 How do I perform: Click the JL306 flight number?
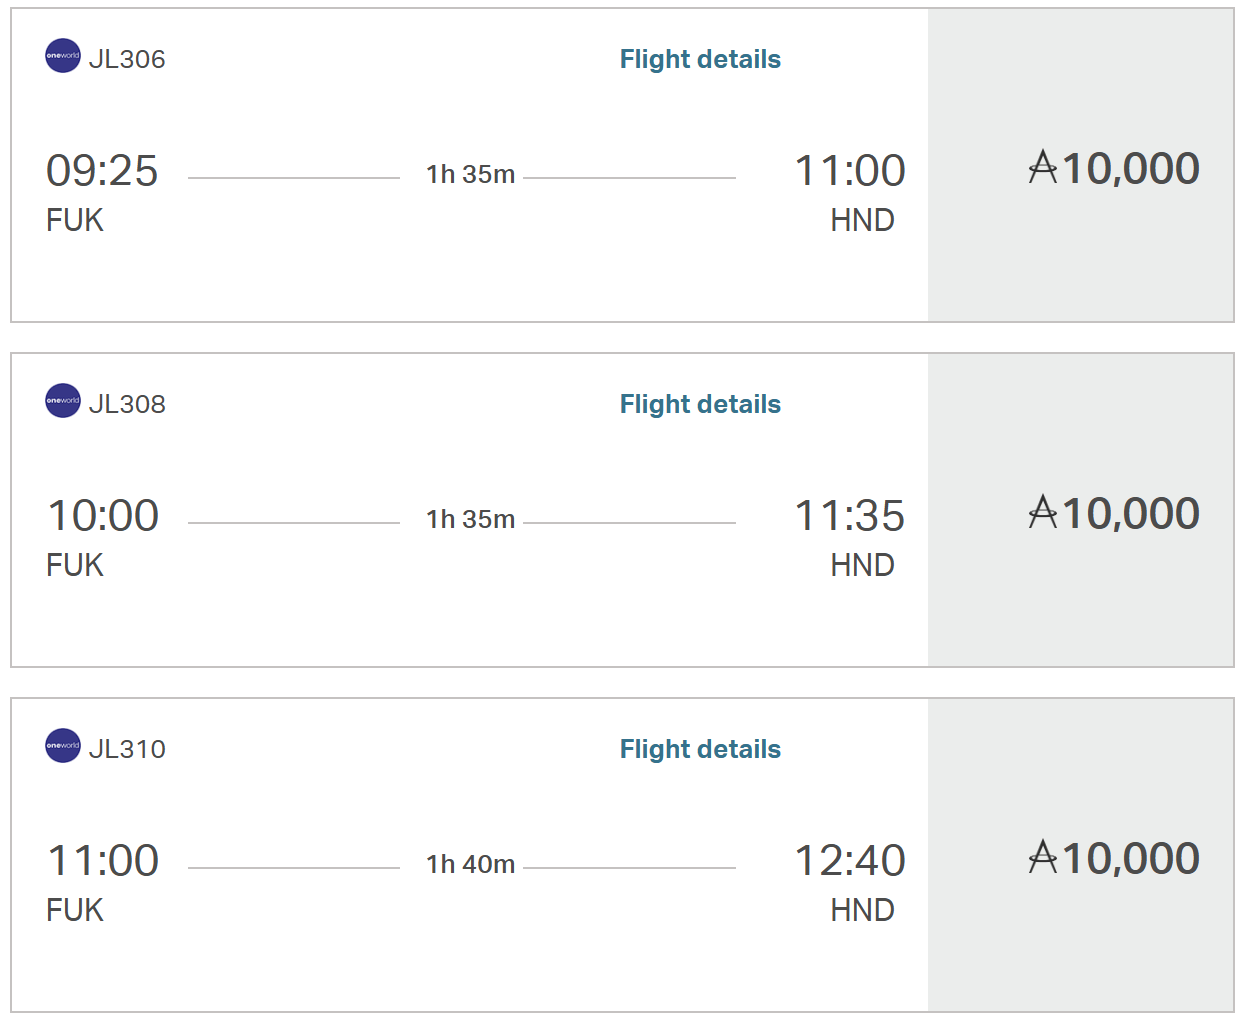[127, 59]
